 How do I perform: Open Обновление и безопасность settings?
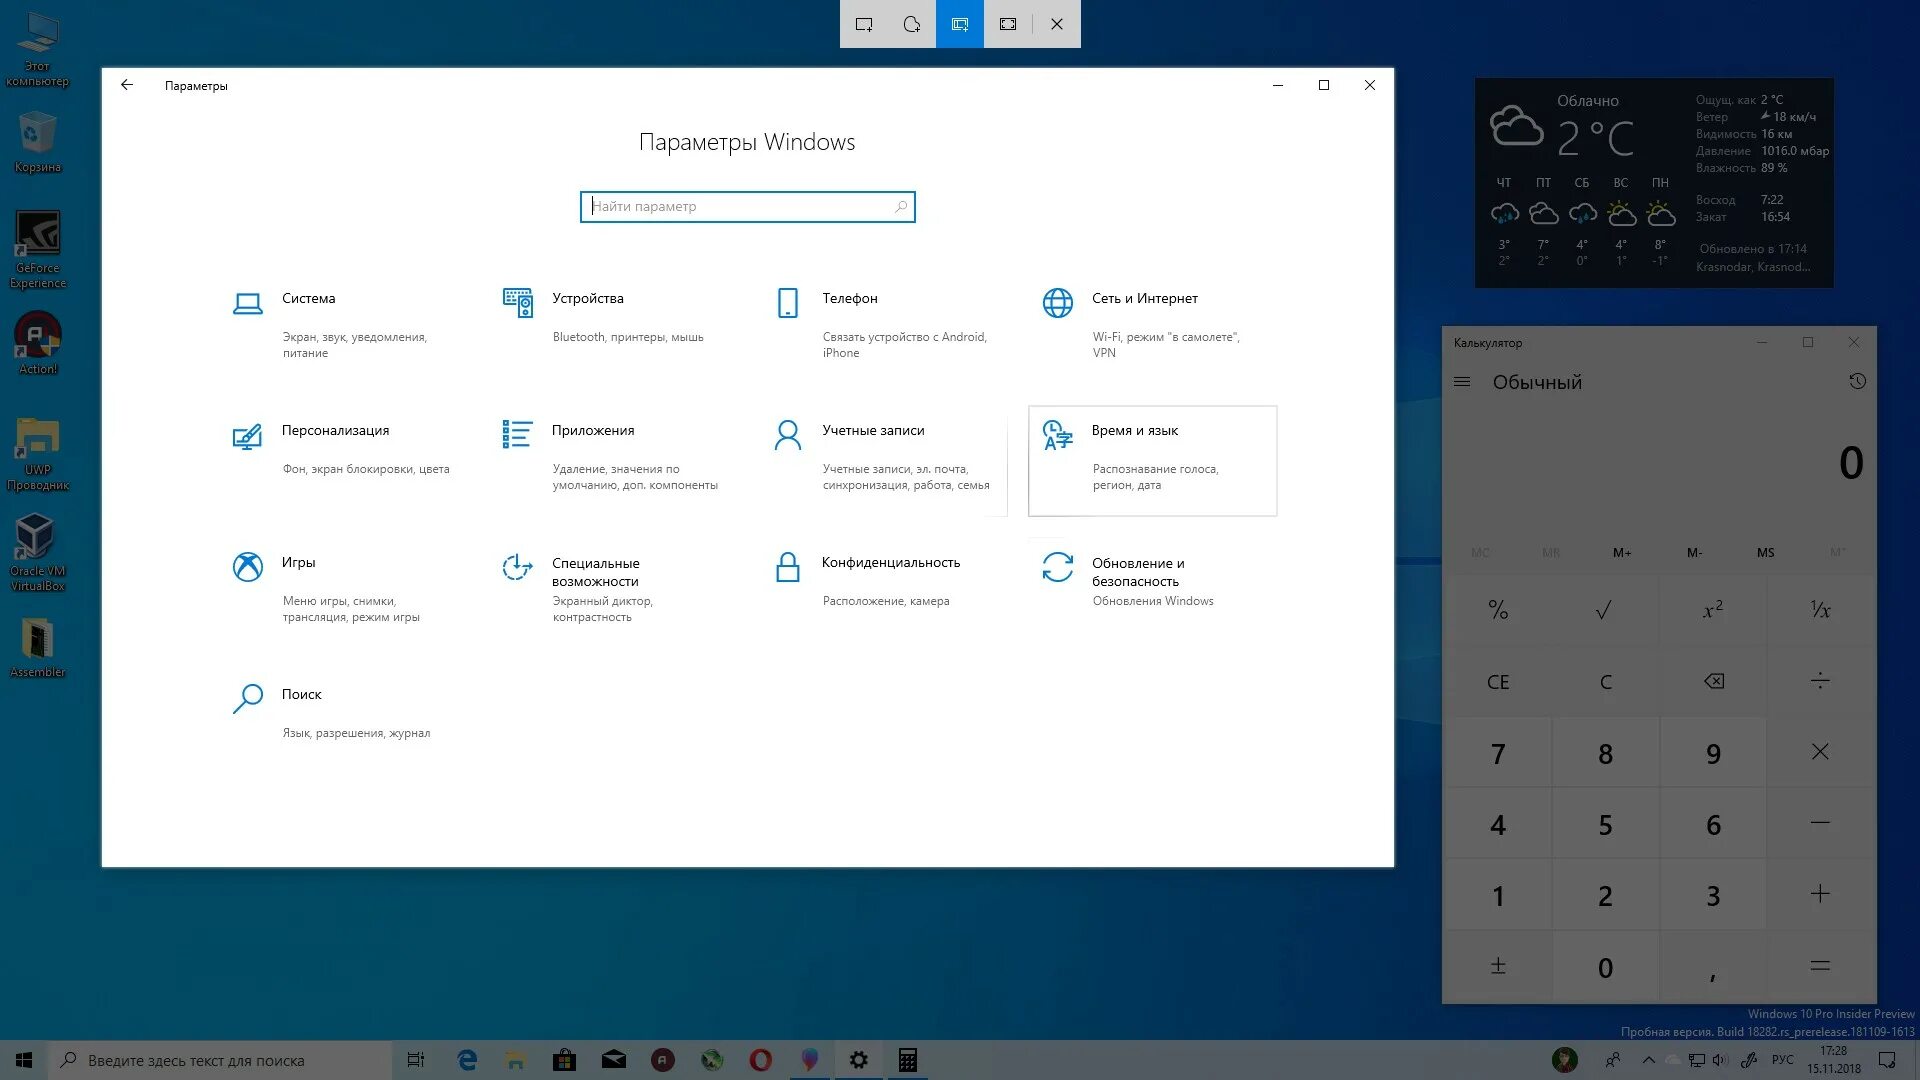[x=1137, y=572]
